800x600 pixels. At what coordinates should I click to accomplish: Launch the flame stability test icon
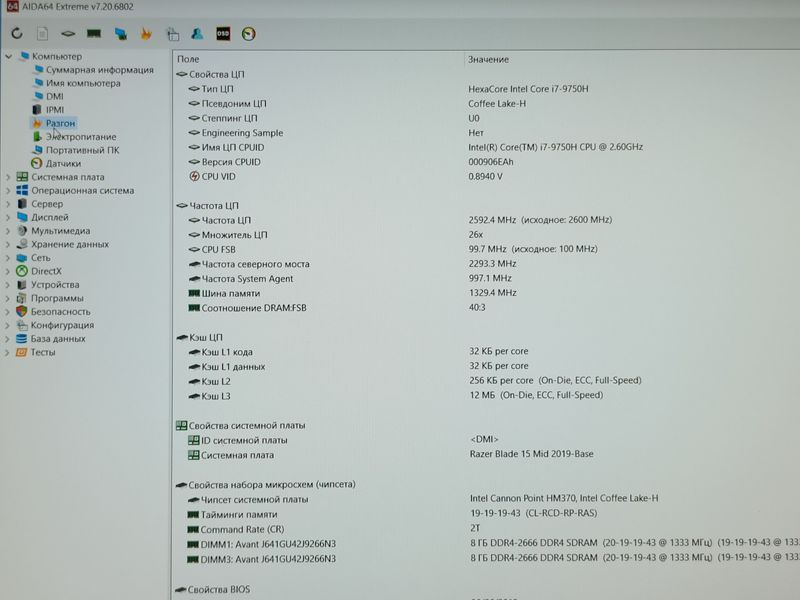[x=146, y=34]
